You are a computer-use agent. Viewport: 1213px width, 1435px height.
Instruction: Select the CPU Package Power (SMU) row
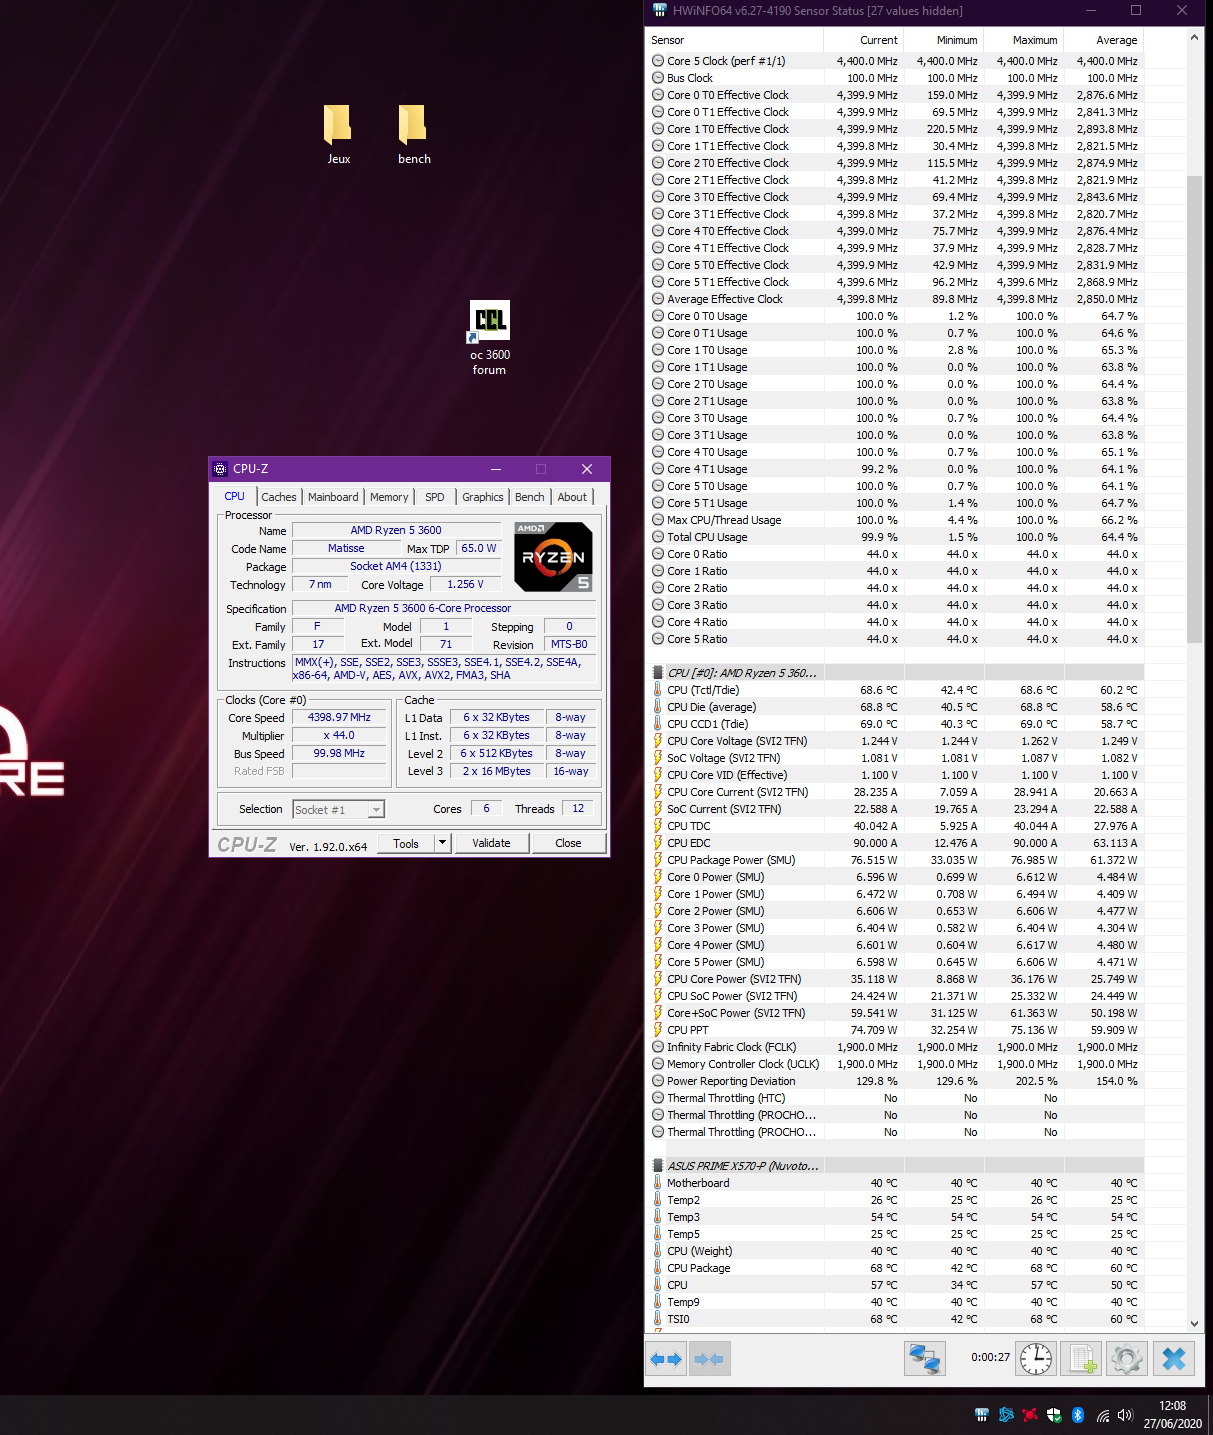[895, 860]
